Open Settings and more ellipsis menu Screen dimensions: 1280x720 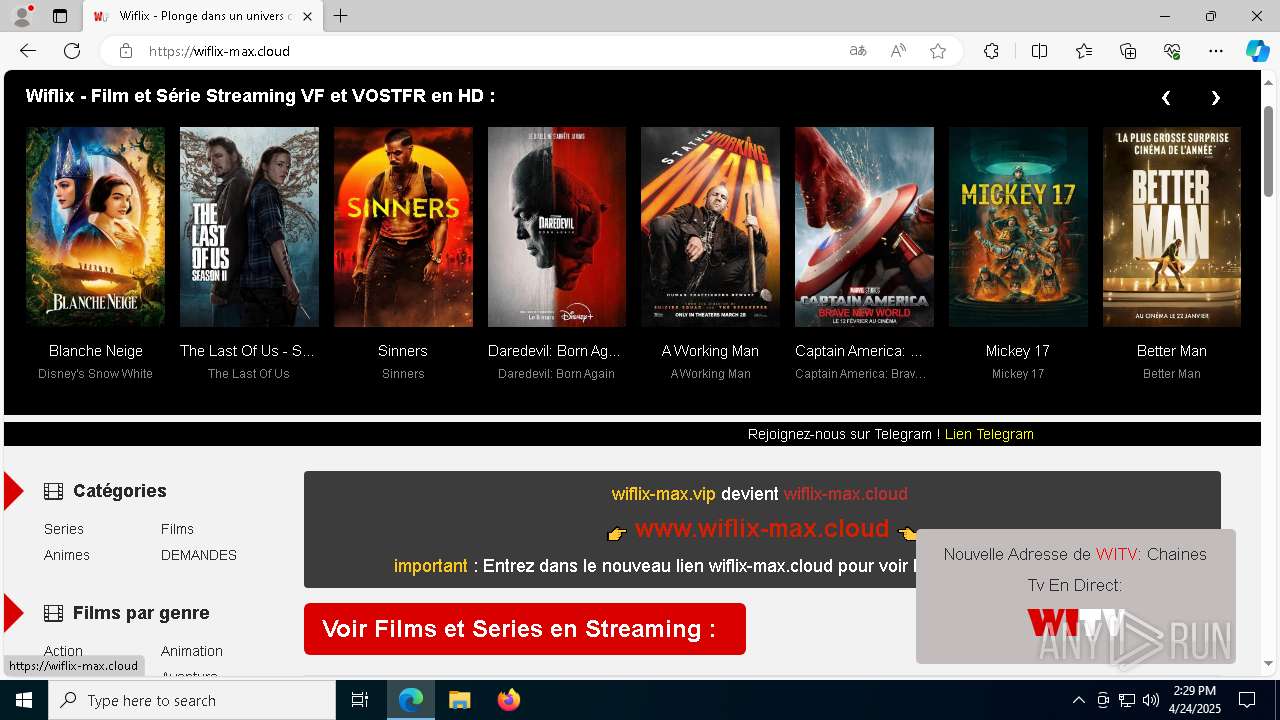1216,51
